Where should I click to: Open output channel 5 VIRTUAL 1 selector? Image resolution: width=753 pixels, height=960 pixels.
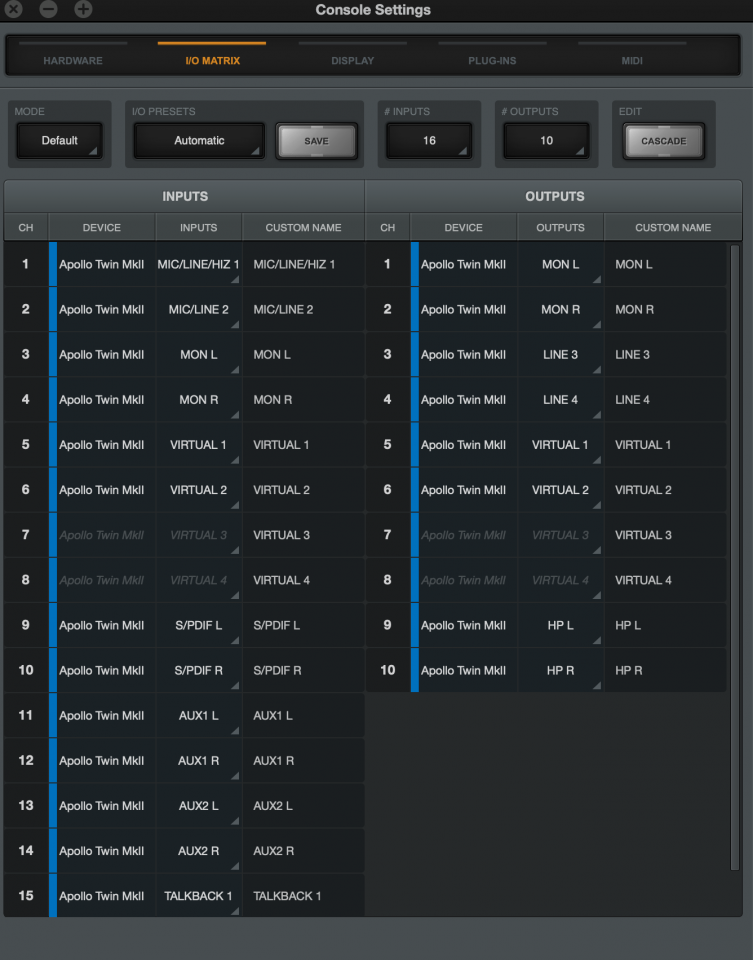[x=560, y=445]
